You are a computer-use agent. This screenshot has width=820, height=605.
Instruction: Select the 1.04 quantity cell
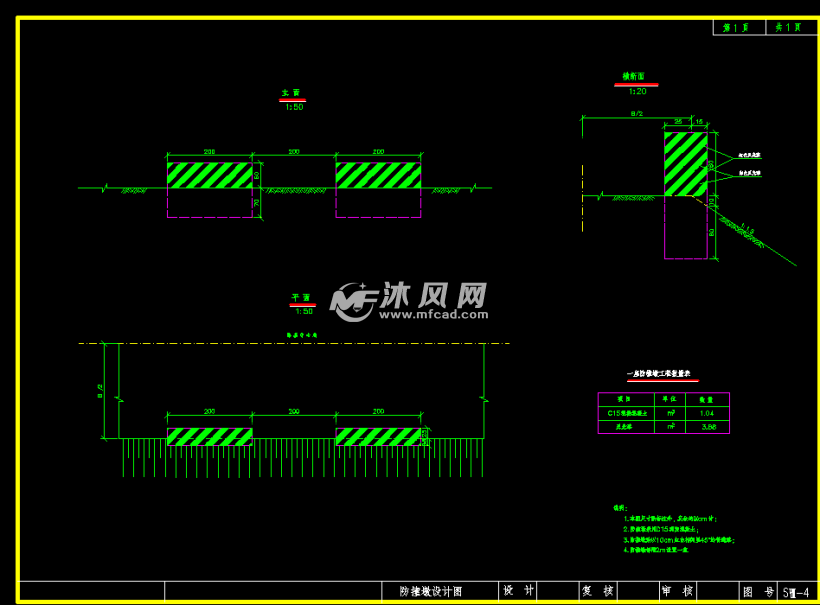(707, 413)
